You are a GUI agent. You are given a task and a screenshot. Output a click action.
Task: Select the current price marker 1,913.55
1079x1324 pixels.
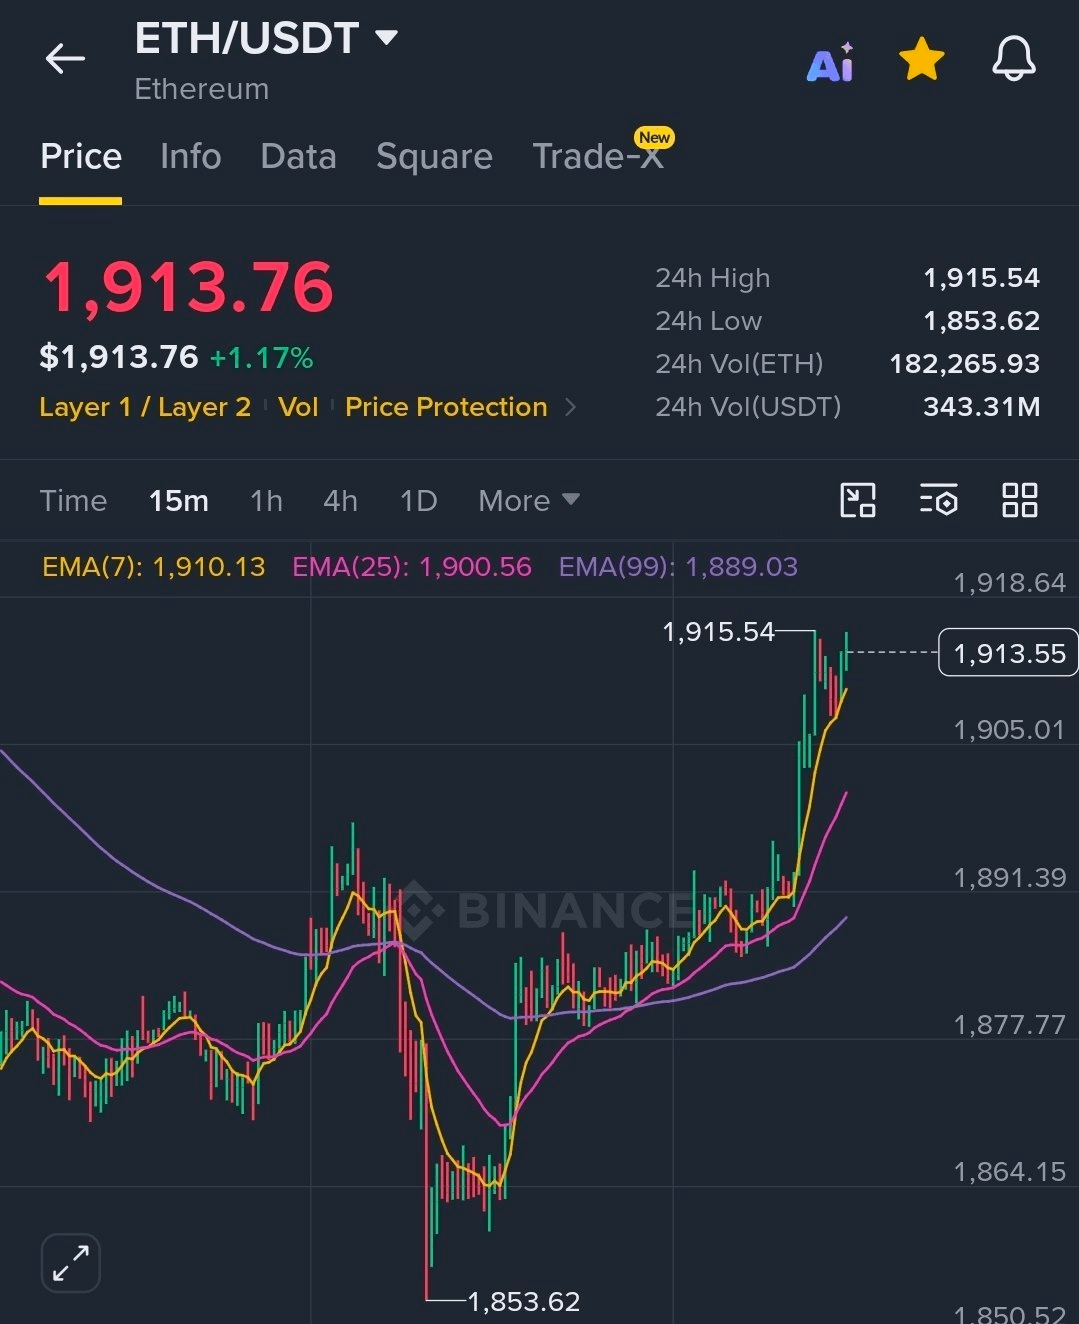(x=1008, y=653)
